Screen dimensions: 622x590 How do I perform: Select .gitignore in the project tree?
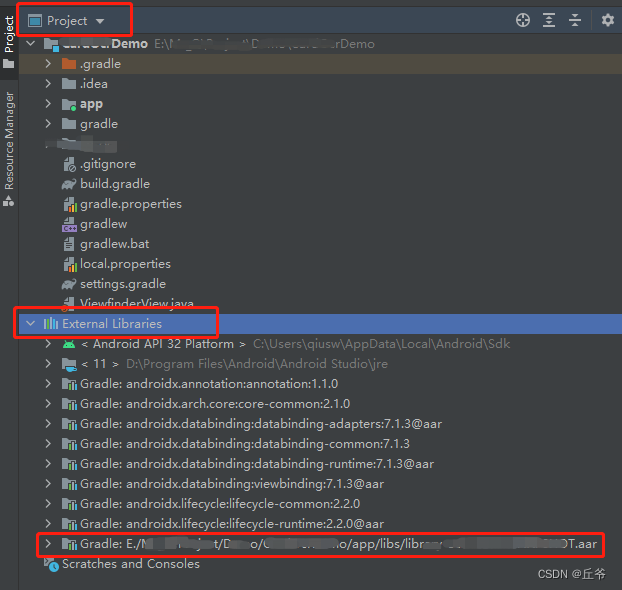pyautogui.click(x=108, y=164)
